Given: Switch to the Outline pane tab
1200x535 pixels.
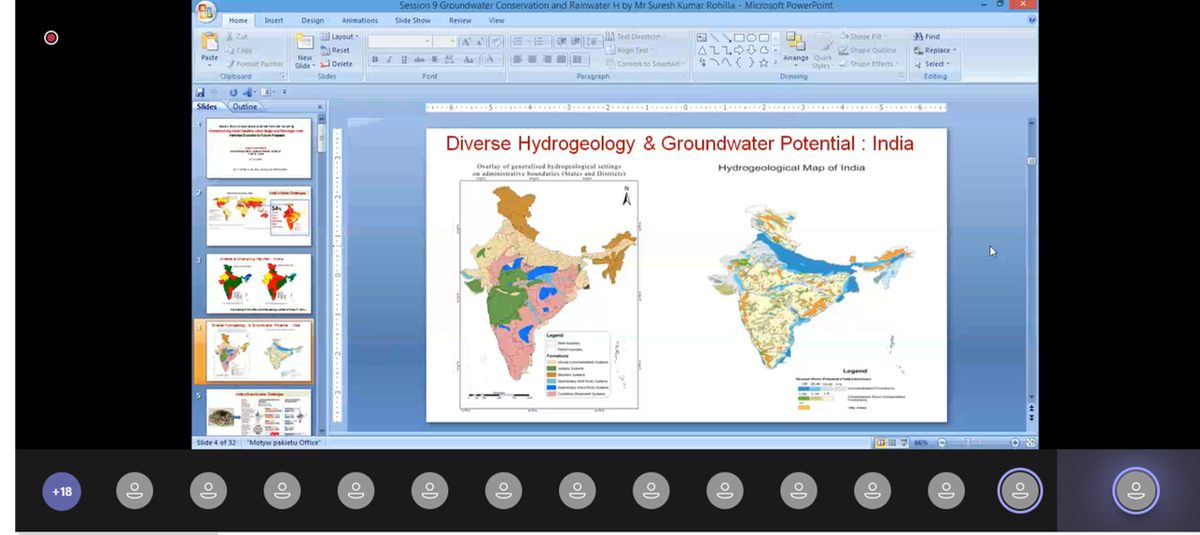Looking at the screenshot, I should [245, 106].
